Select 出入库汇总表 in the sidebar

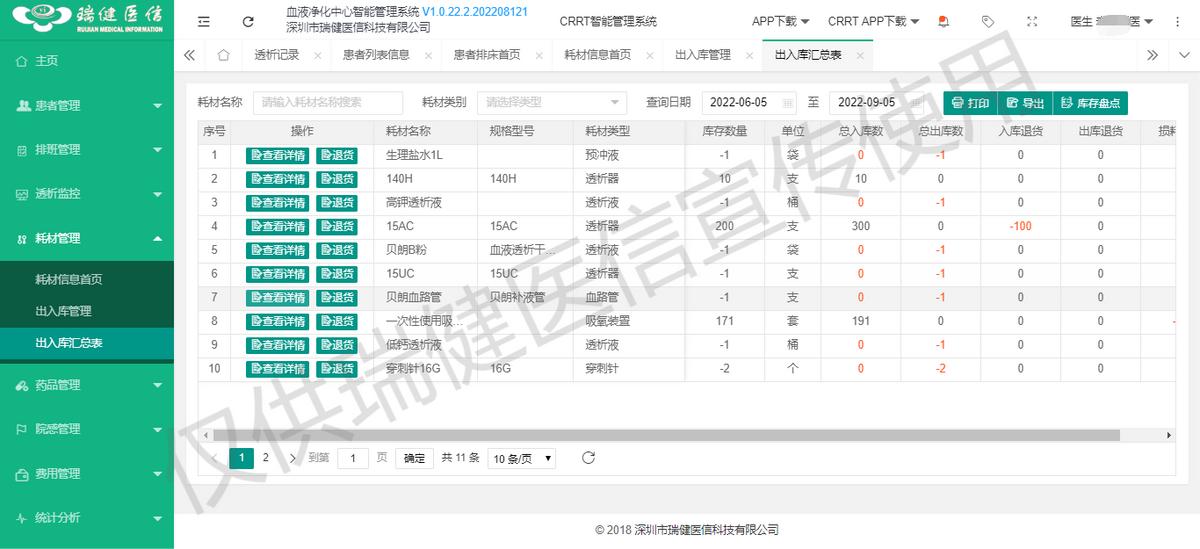[87, 343]
